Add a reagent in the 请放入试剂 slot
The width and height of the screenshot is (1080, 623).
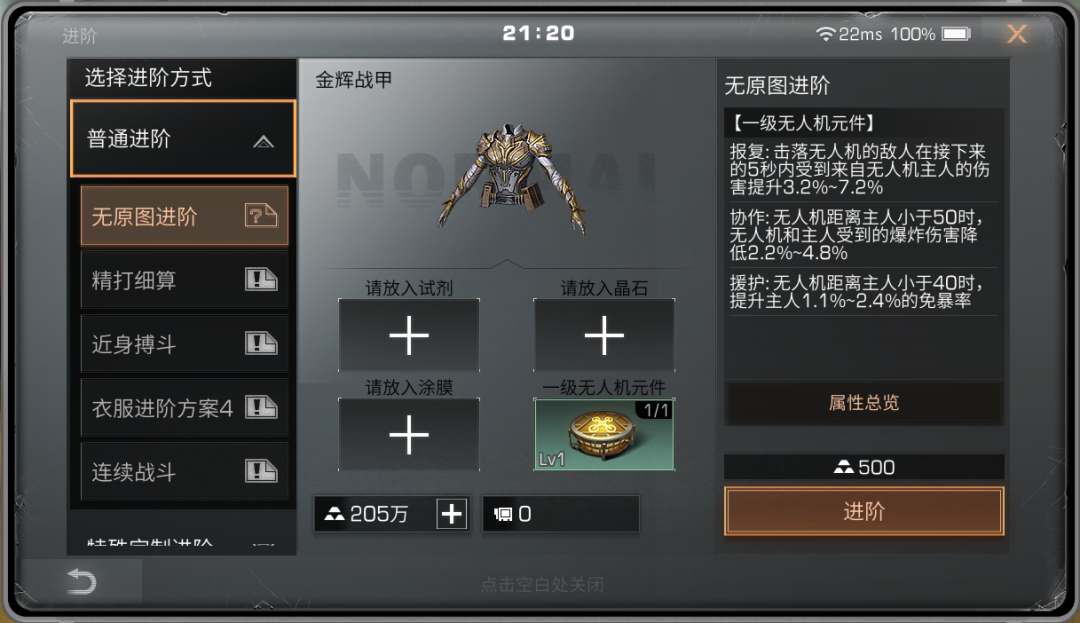[x=409, y=335]
